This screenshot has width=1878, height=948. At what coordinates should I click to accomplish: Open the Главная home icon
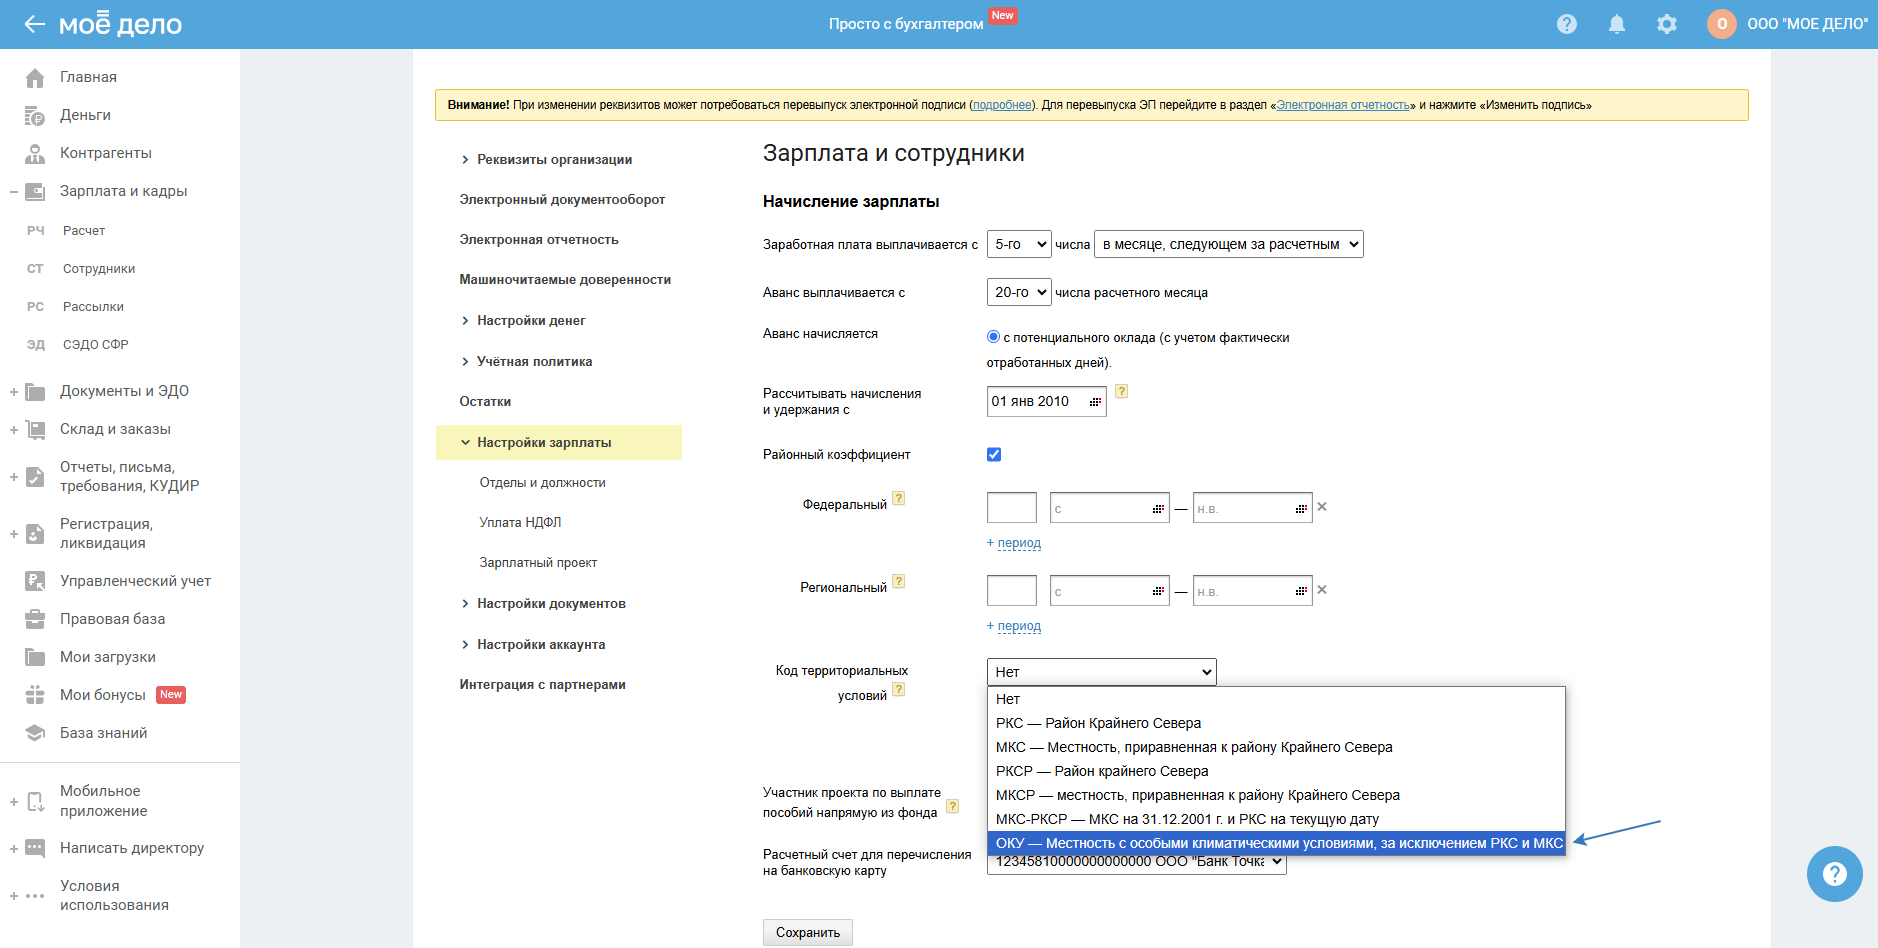point(35,78)
